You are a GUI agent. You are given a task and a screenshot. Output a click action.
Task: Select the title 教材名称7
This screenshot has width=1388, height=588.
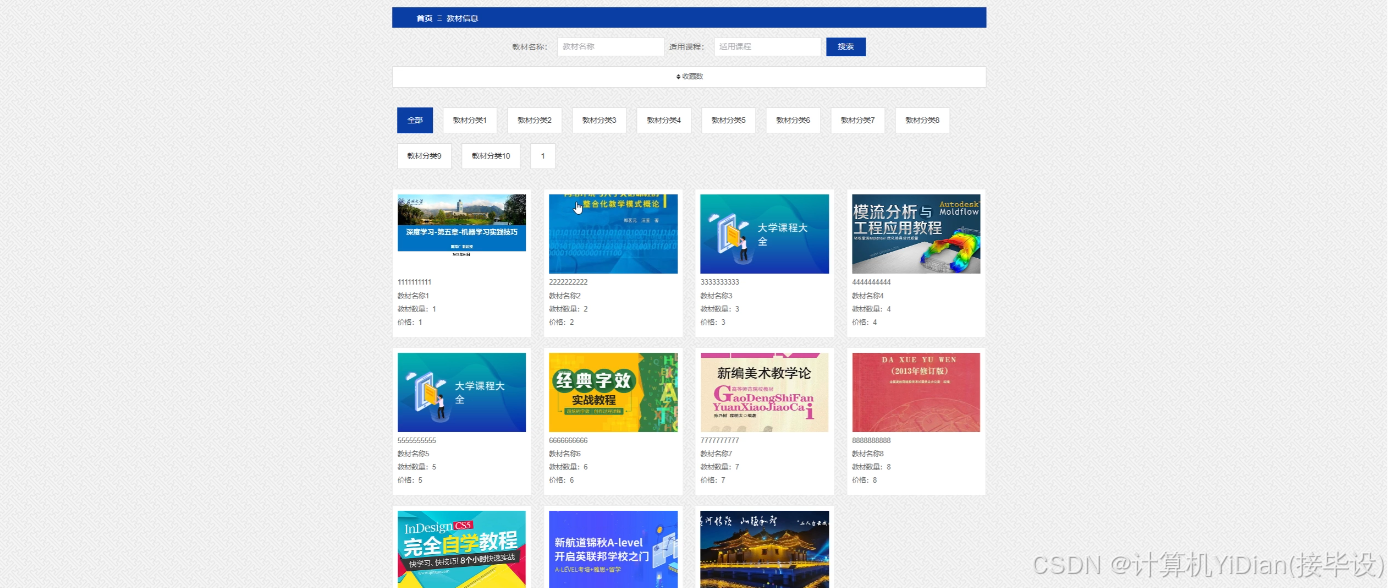[x=717, y=453]
